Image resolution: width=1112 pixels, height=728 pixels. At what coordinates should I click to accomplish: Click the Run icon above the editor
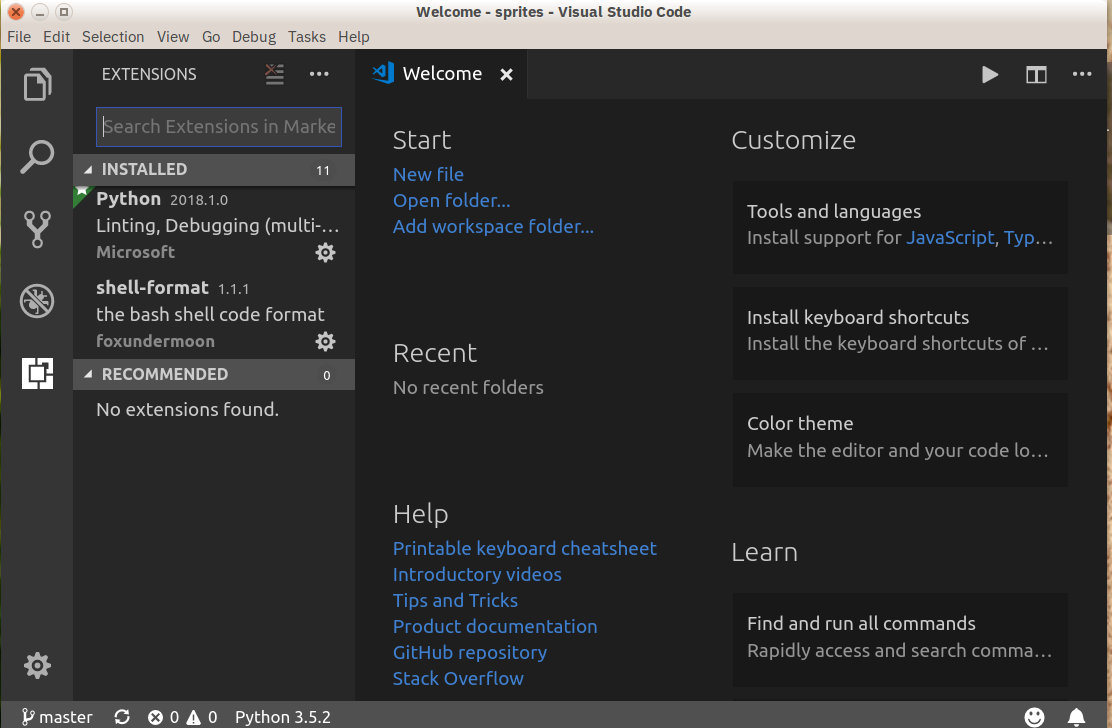coord(990,74)
